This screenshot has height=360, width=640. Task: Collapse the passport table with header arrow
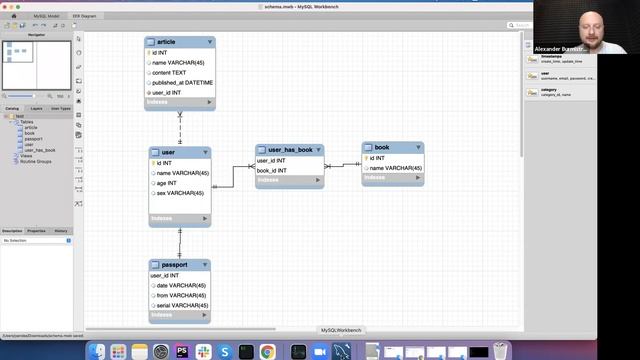(x=205, y=265)
